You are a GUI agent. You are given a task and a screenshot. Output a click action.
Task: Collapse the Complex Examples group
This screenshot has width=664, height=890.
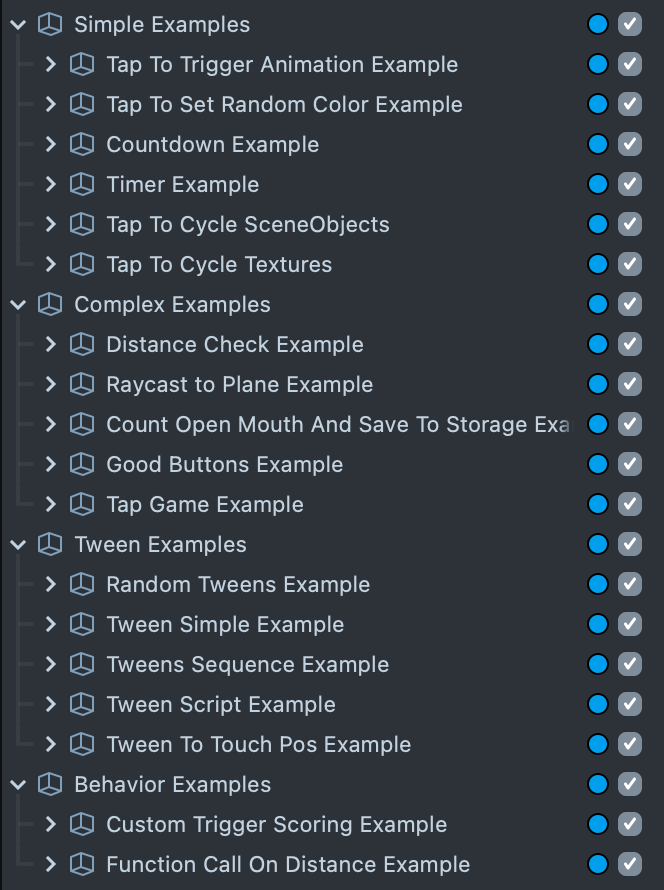click(x=18, y=304)
